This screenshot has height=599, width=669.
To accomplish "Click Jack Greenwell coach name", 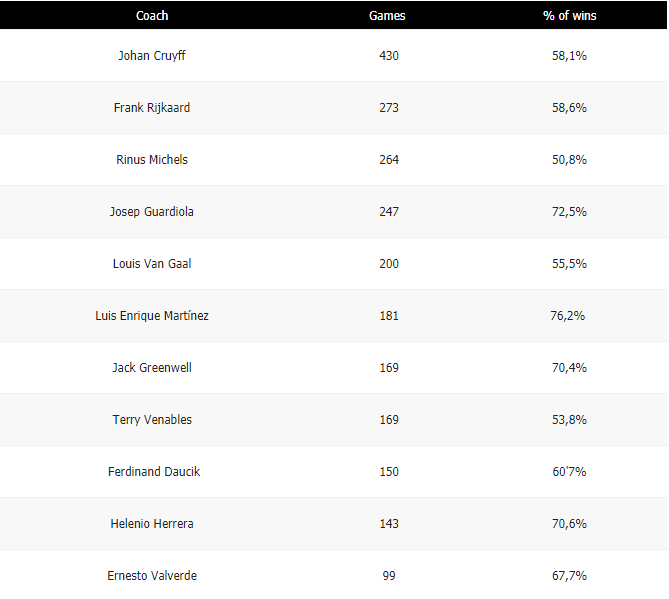I will click(x=152, y=368).
